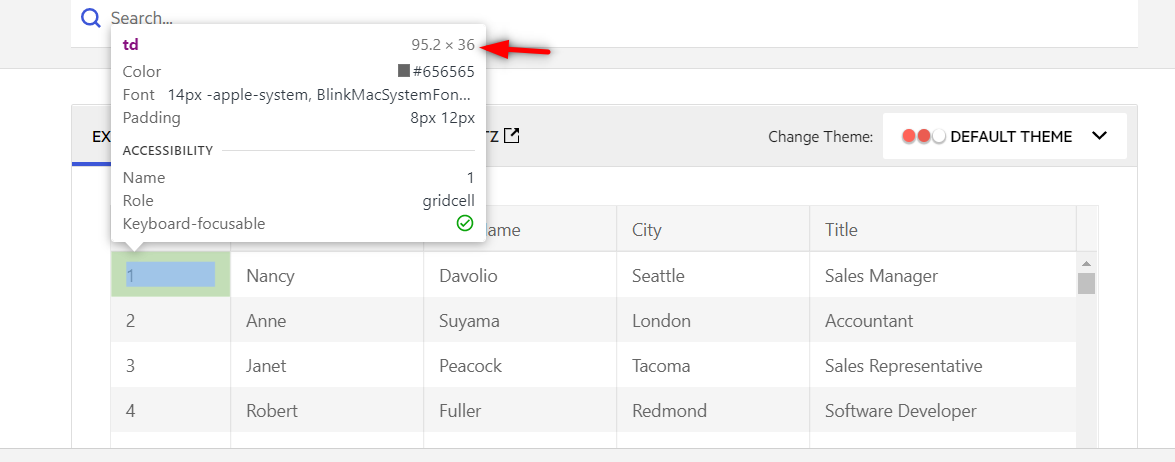Select the Tacoma city cell
Screen dimensions: 1175x462
660,366
